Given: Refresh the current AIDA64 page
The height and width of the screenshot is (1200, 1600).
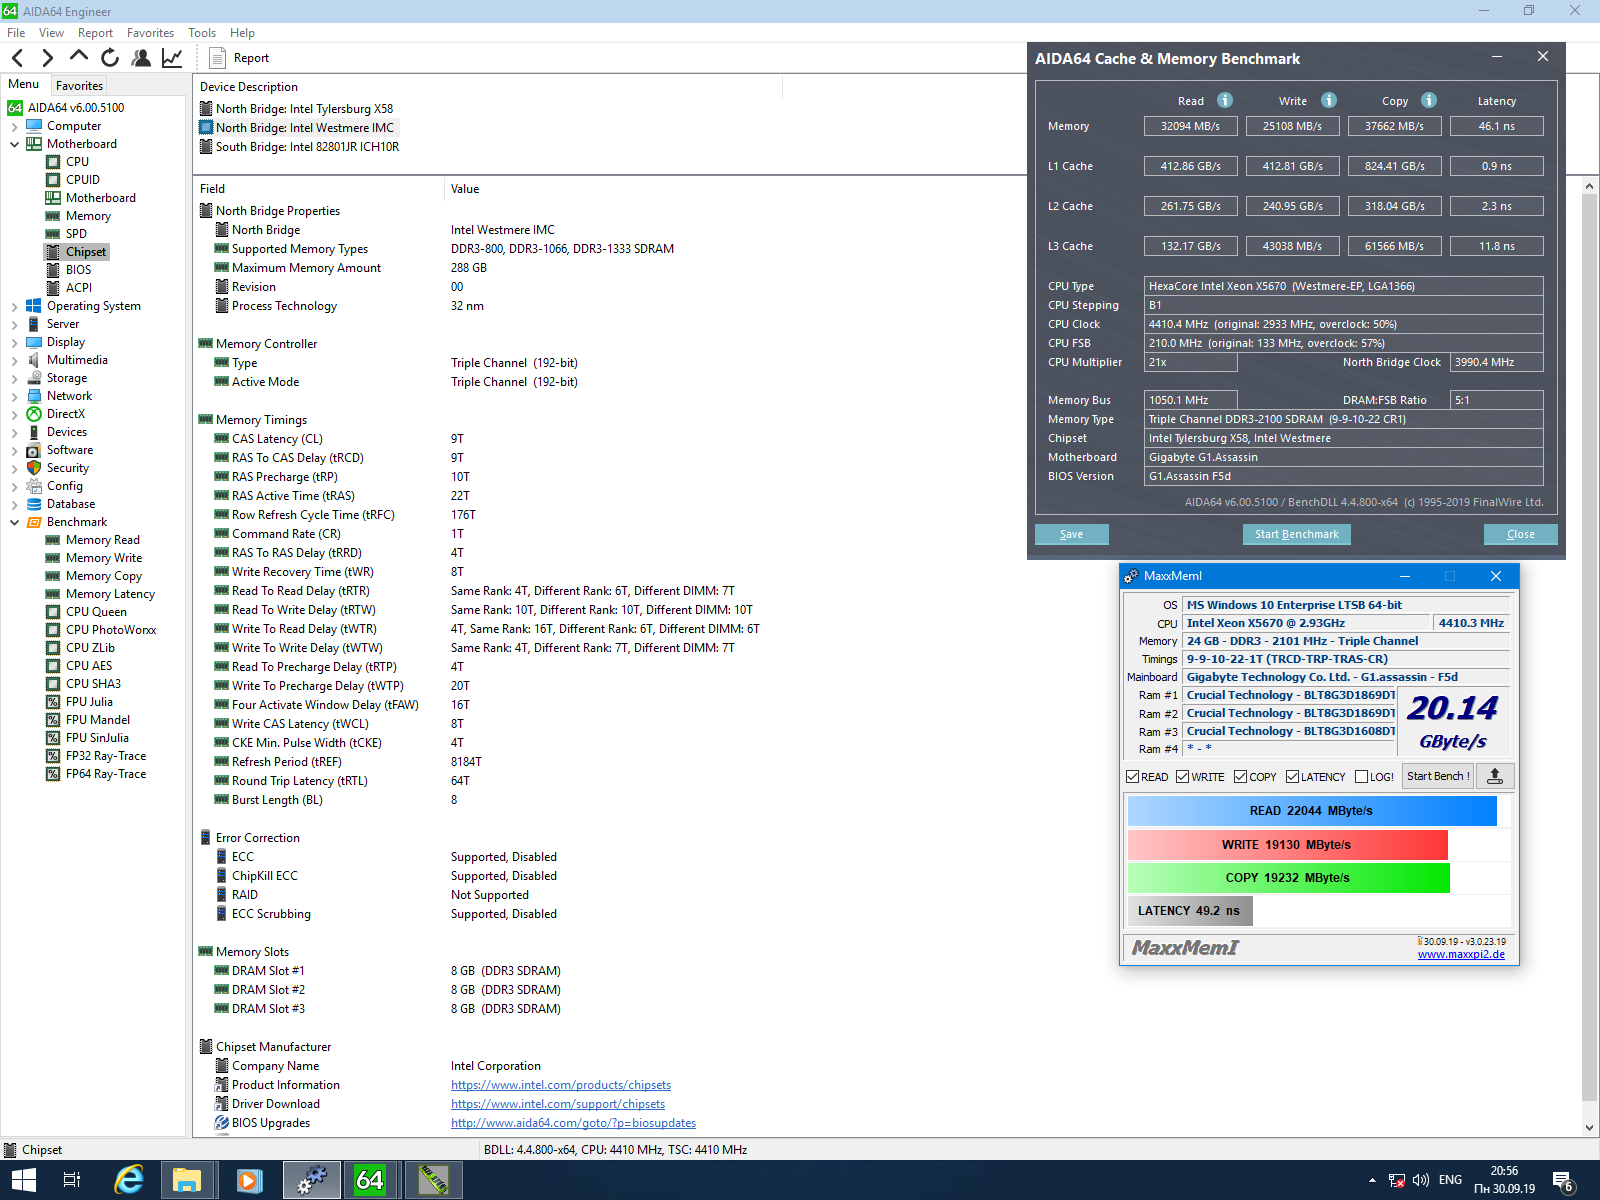Looking at the screenshot, I should pos(110,58).
